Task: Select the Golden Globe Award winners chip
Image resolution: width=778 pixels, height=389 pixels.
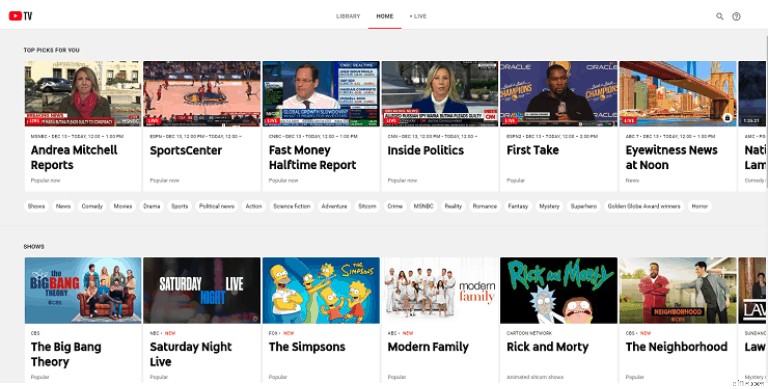Action: (x=644, y=206)
